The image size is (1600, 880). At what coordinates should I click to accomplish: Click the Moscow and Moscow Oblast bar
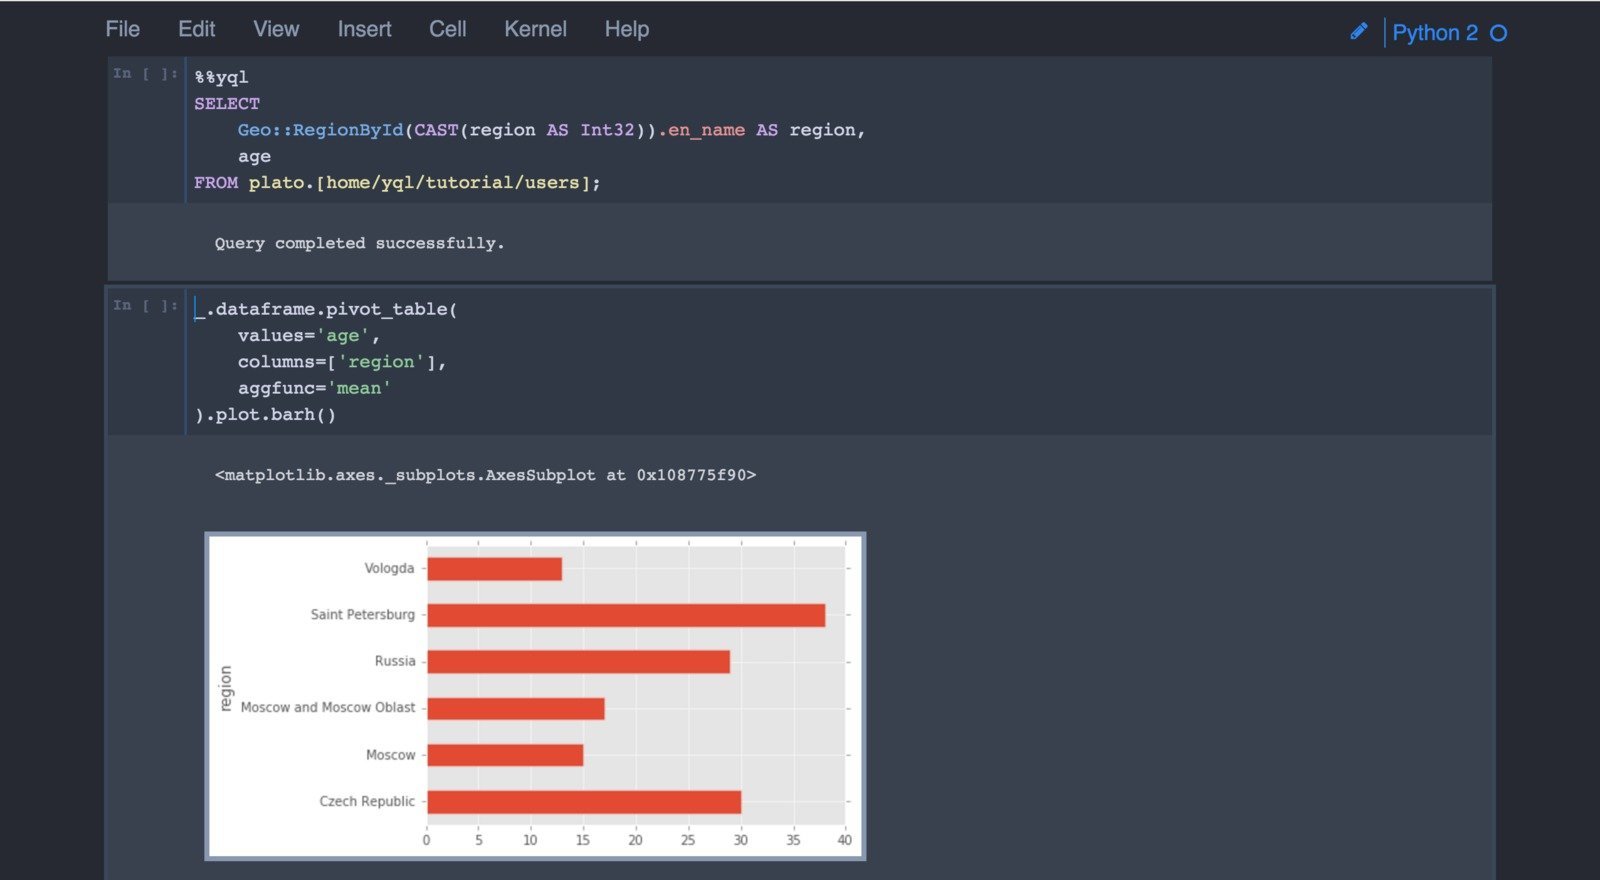pyautogui.click(x=516, y=708)
